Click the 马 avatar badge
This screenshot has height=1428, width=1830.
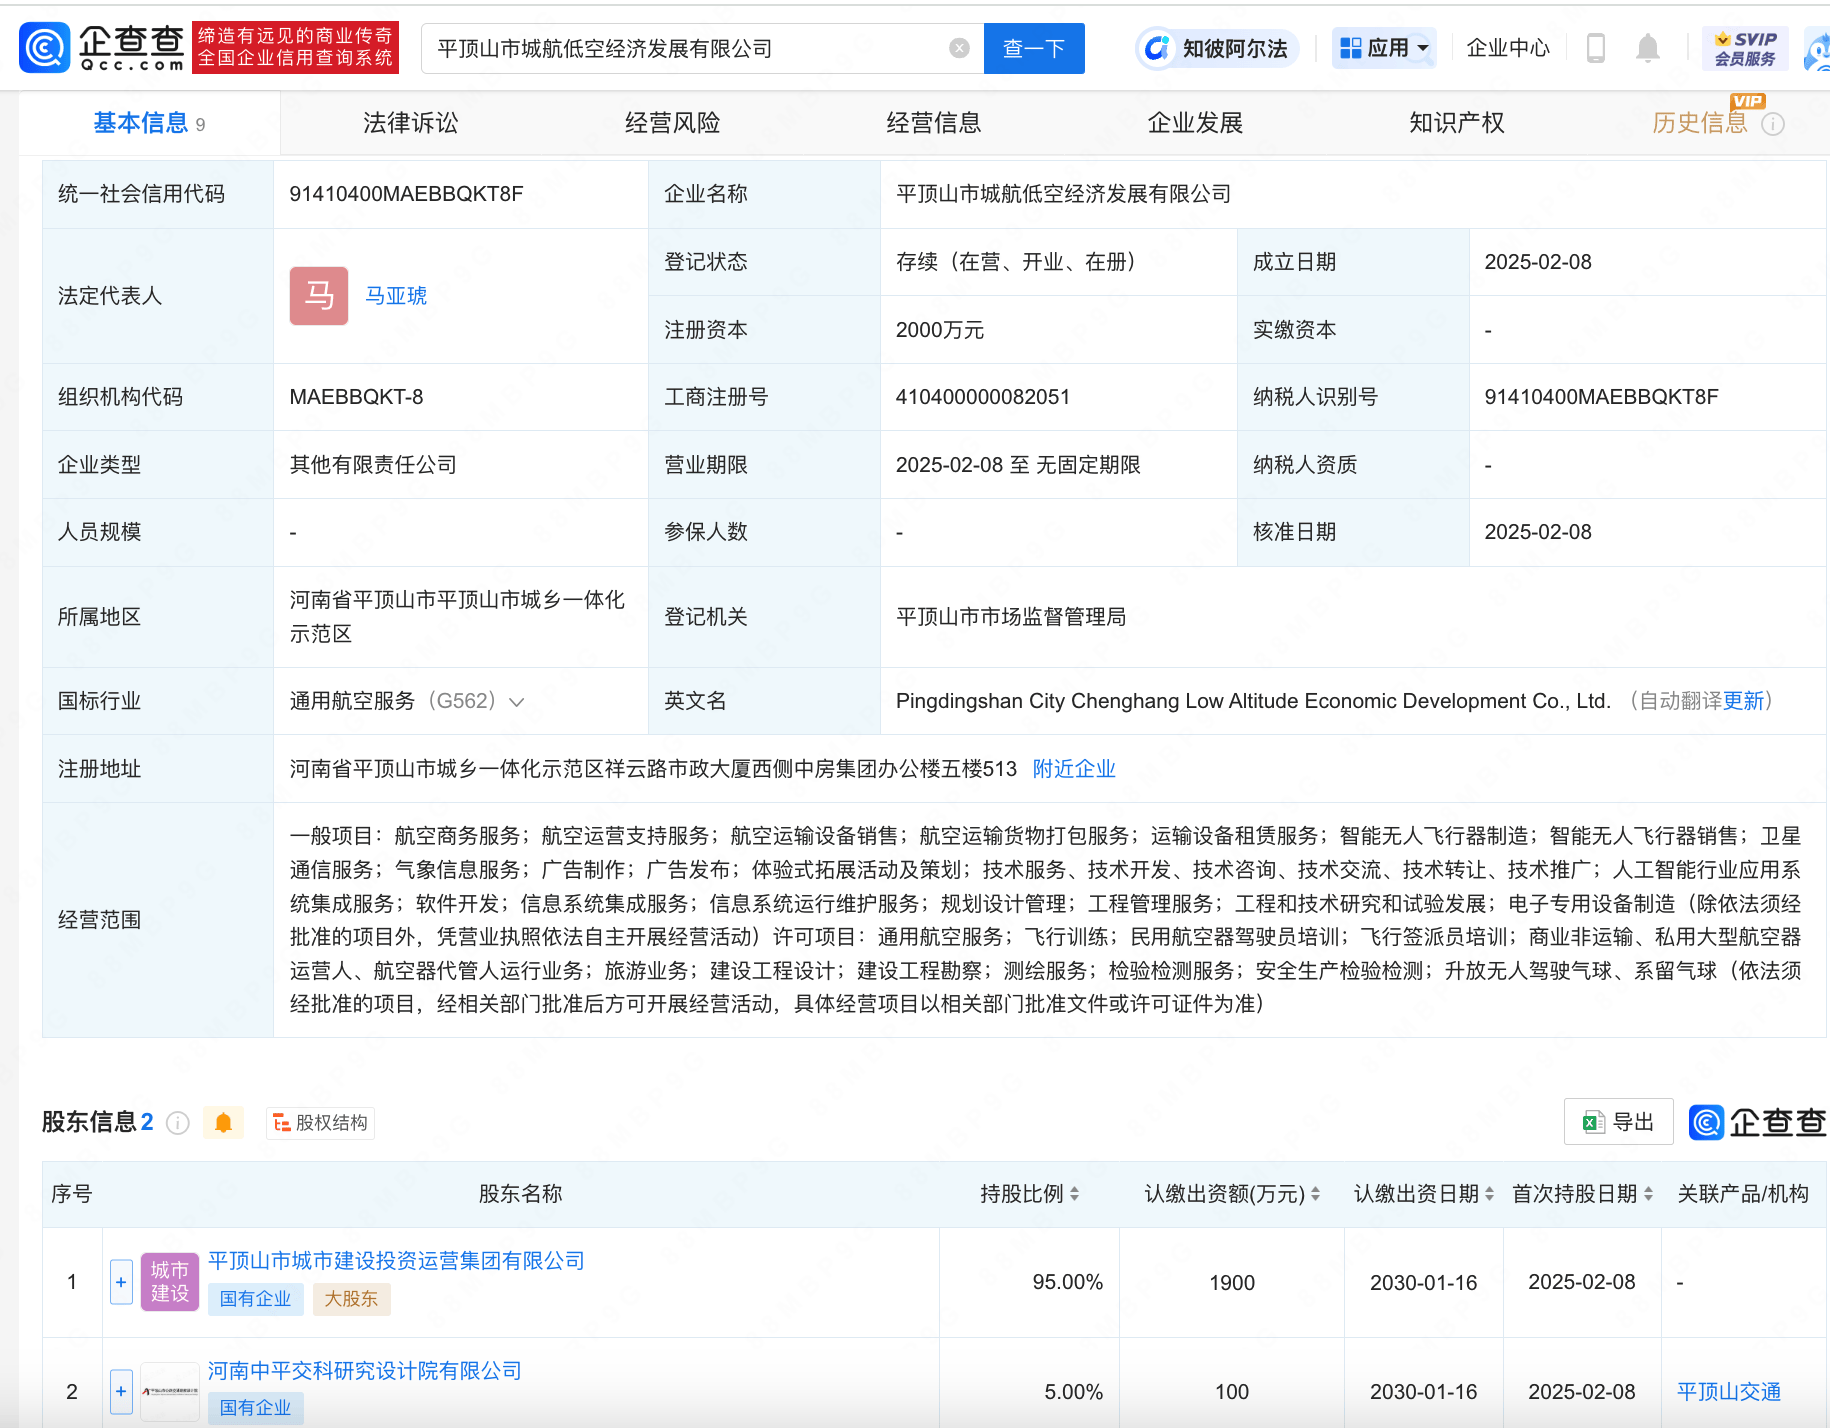319,296
